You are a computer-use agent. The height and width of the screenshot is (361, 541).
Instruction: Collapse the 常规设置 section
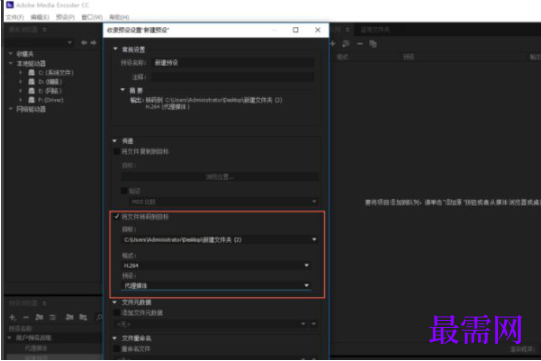click(115, 49)
